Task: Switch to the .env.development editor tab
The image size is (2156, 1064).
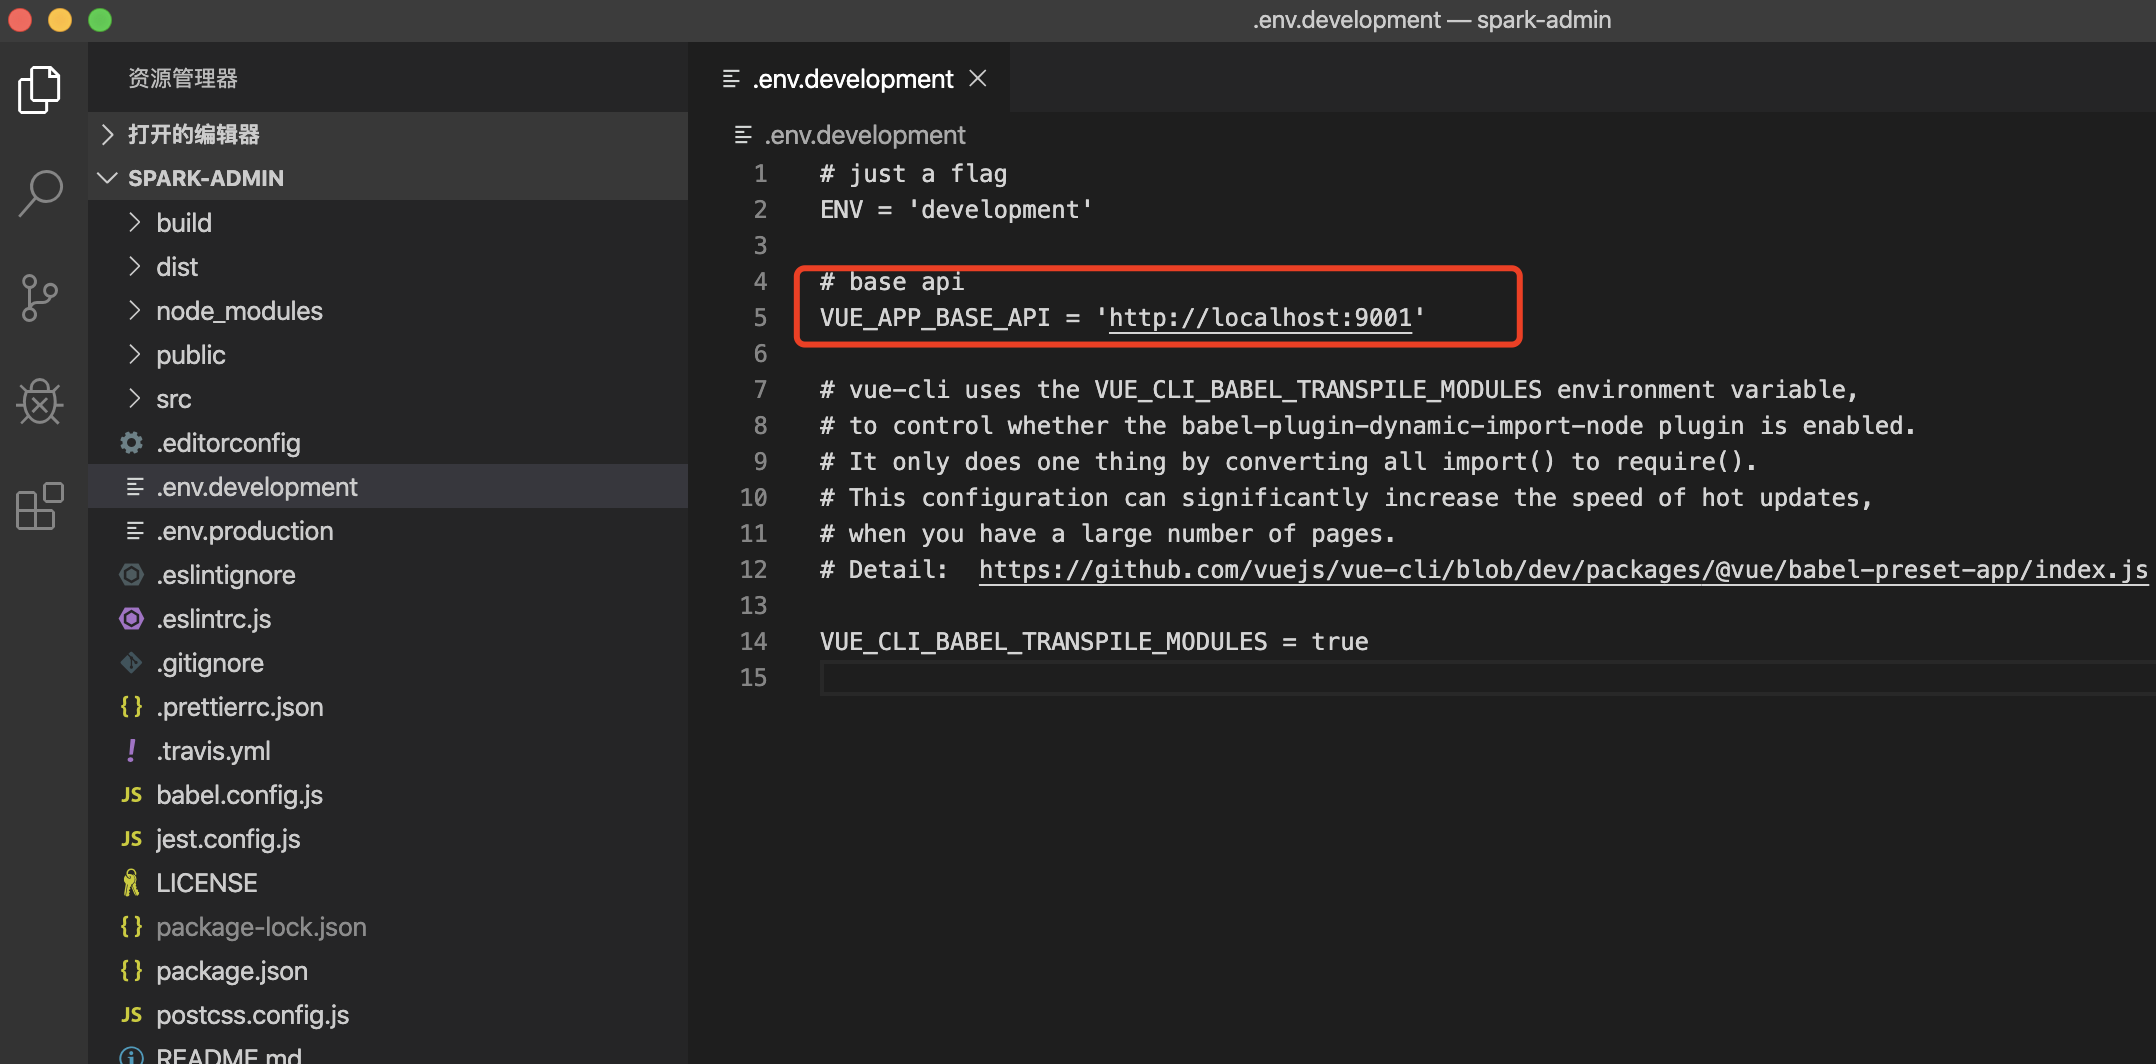Action: 853,79
